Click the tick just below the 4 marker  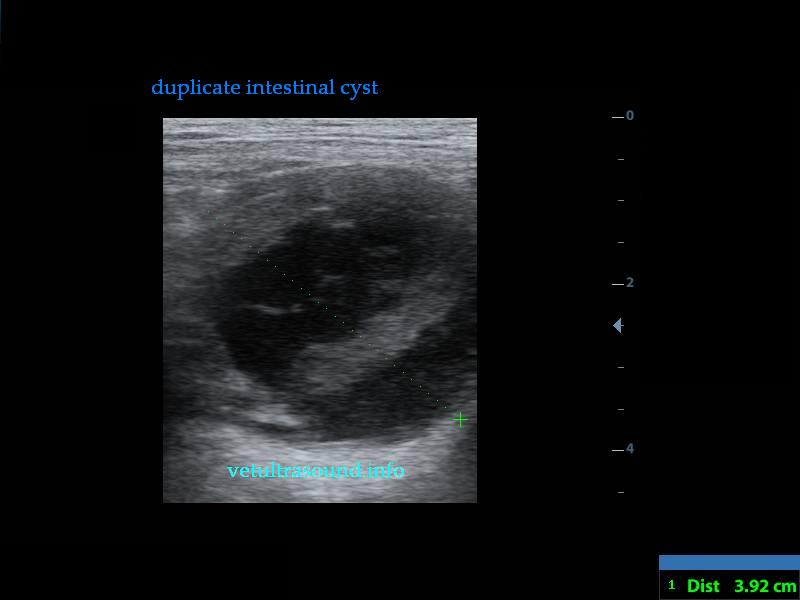tap(621, 492)
